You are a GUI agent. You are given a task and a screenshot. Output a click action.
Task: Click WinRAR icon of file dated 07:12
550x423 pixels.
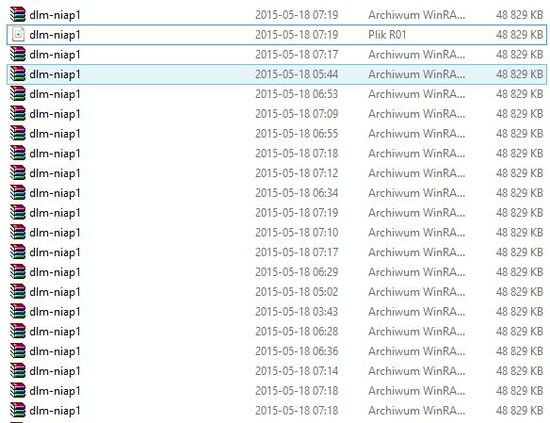[x=18, y=173]
